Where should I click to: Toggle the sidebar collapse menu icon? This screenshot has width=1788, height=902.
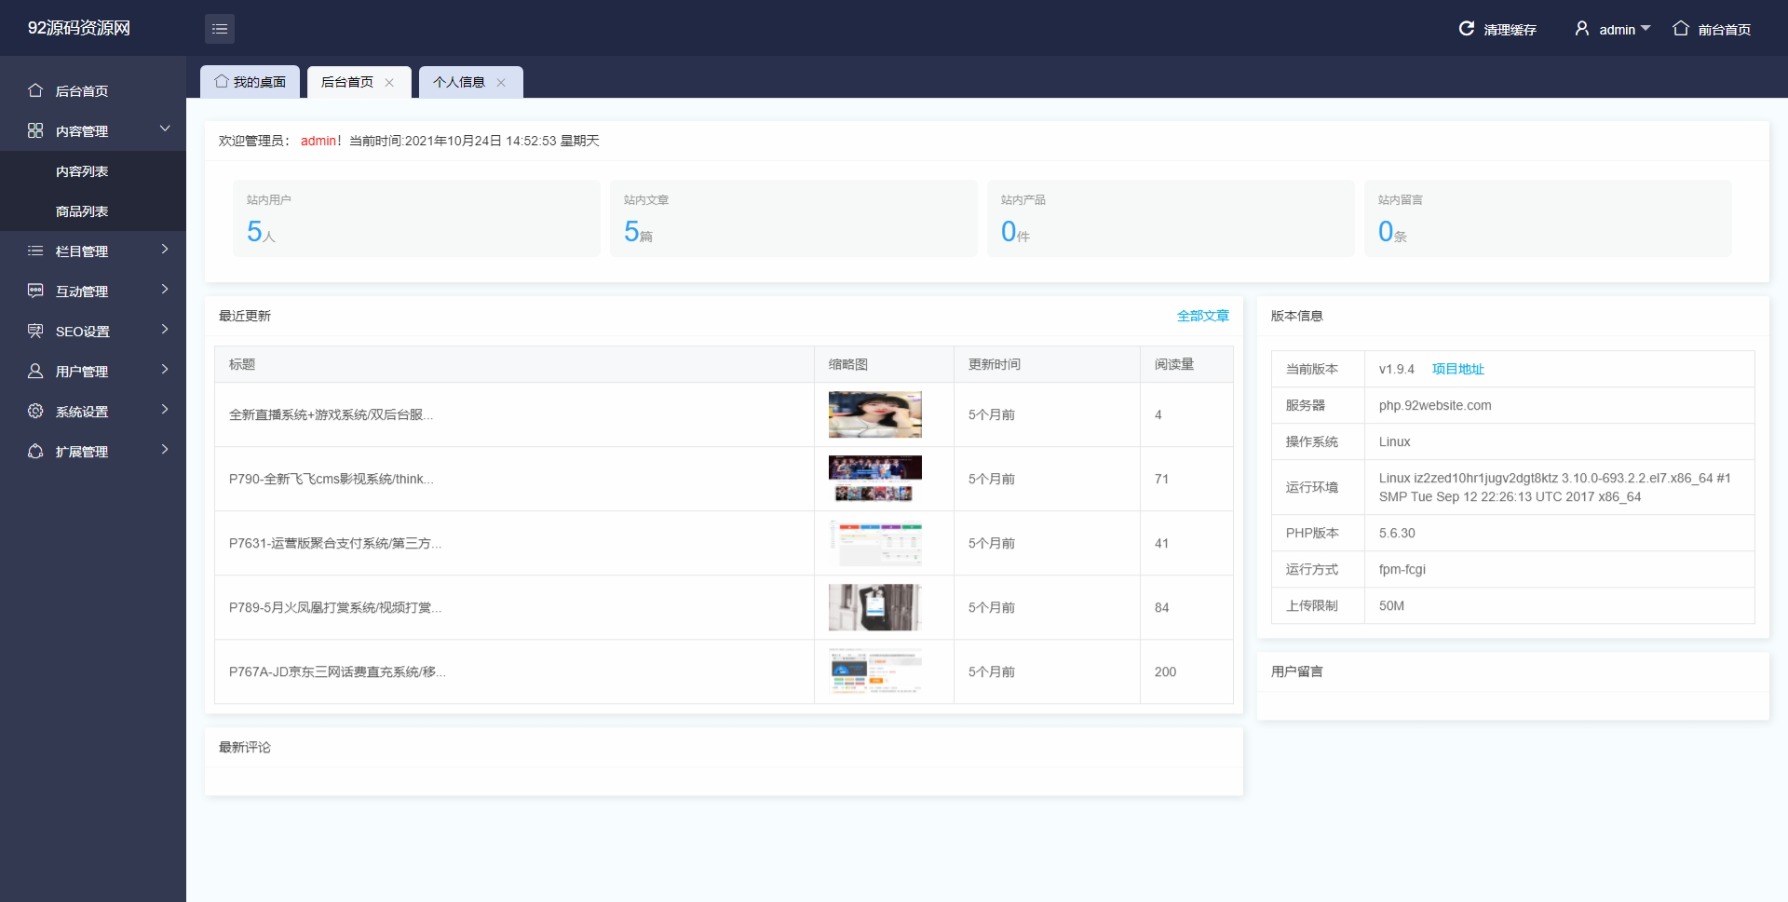pyautogui.click(x=220, y=29)
